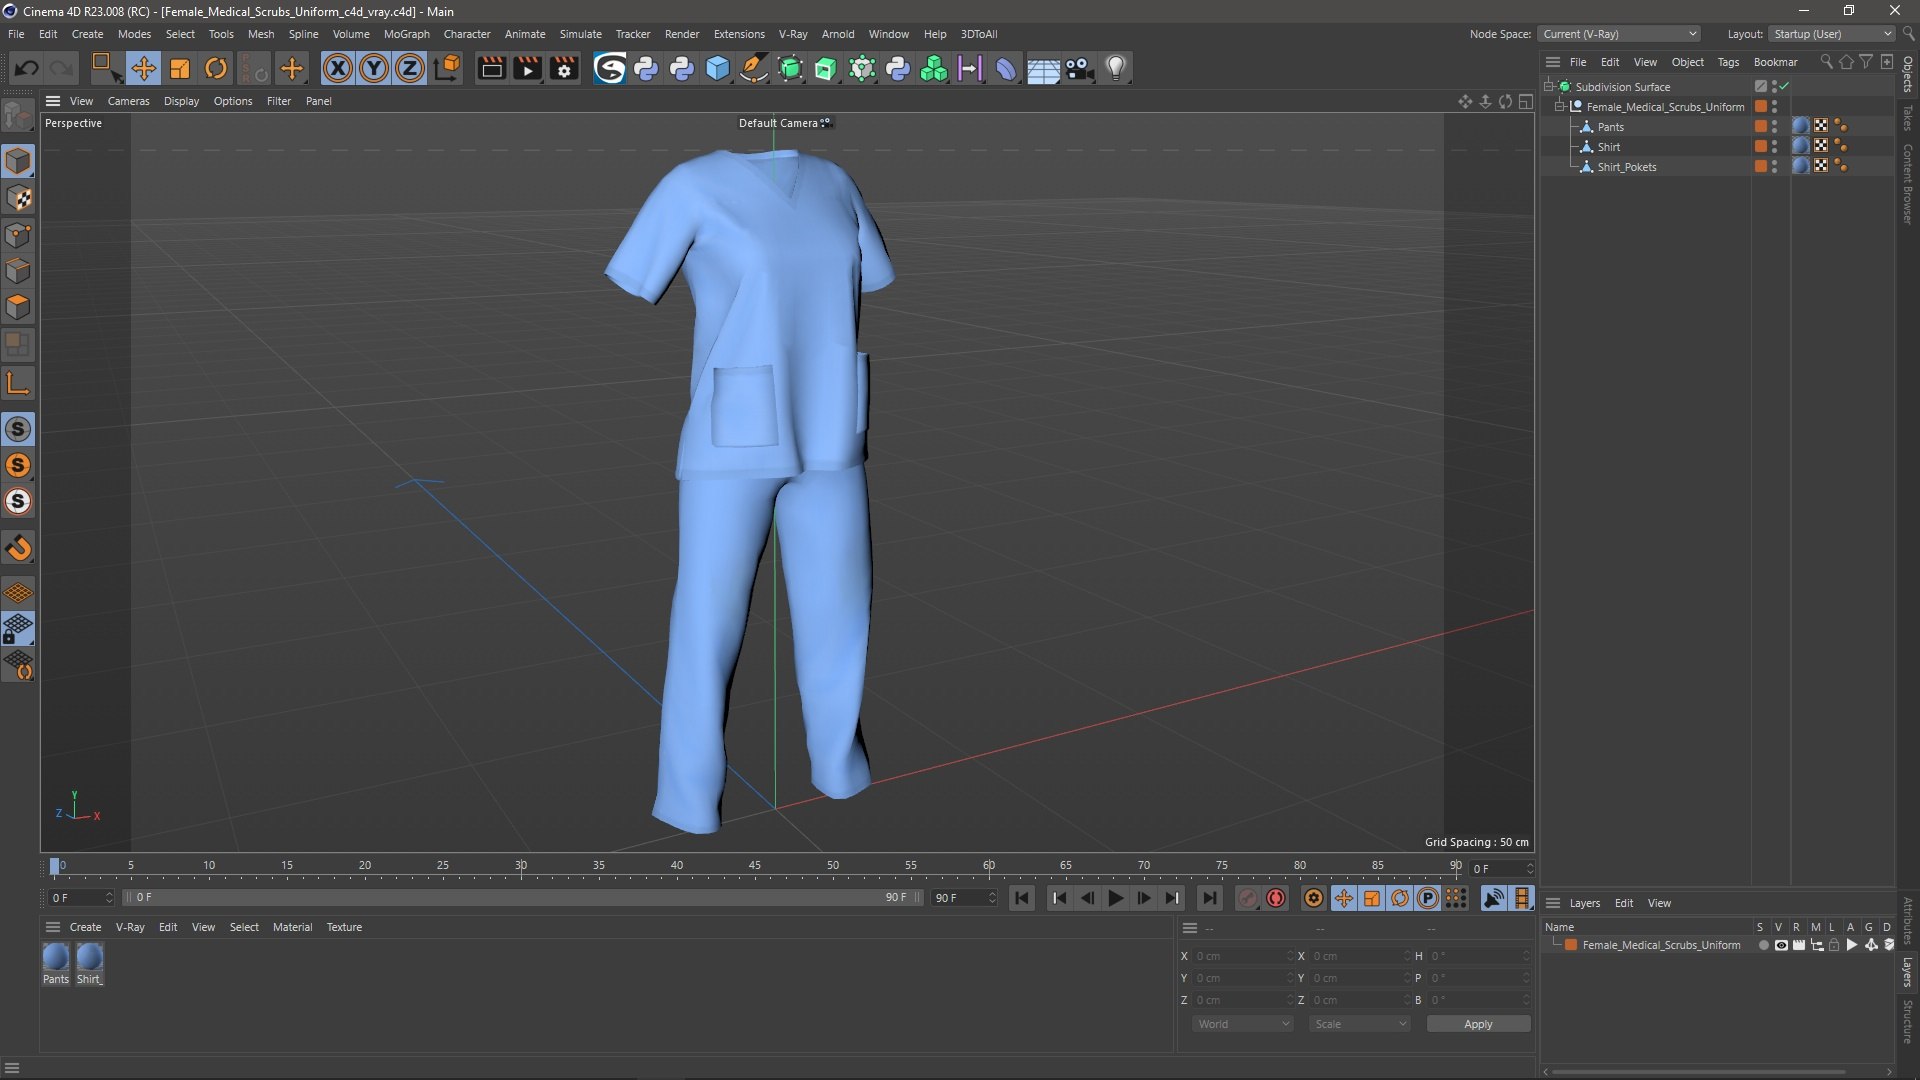Jump to end of animation

tap(1209, 898)
